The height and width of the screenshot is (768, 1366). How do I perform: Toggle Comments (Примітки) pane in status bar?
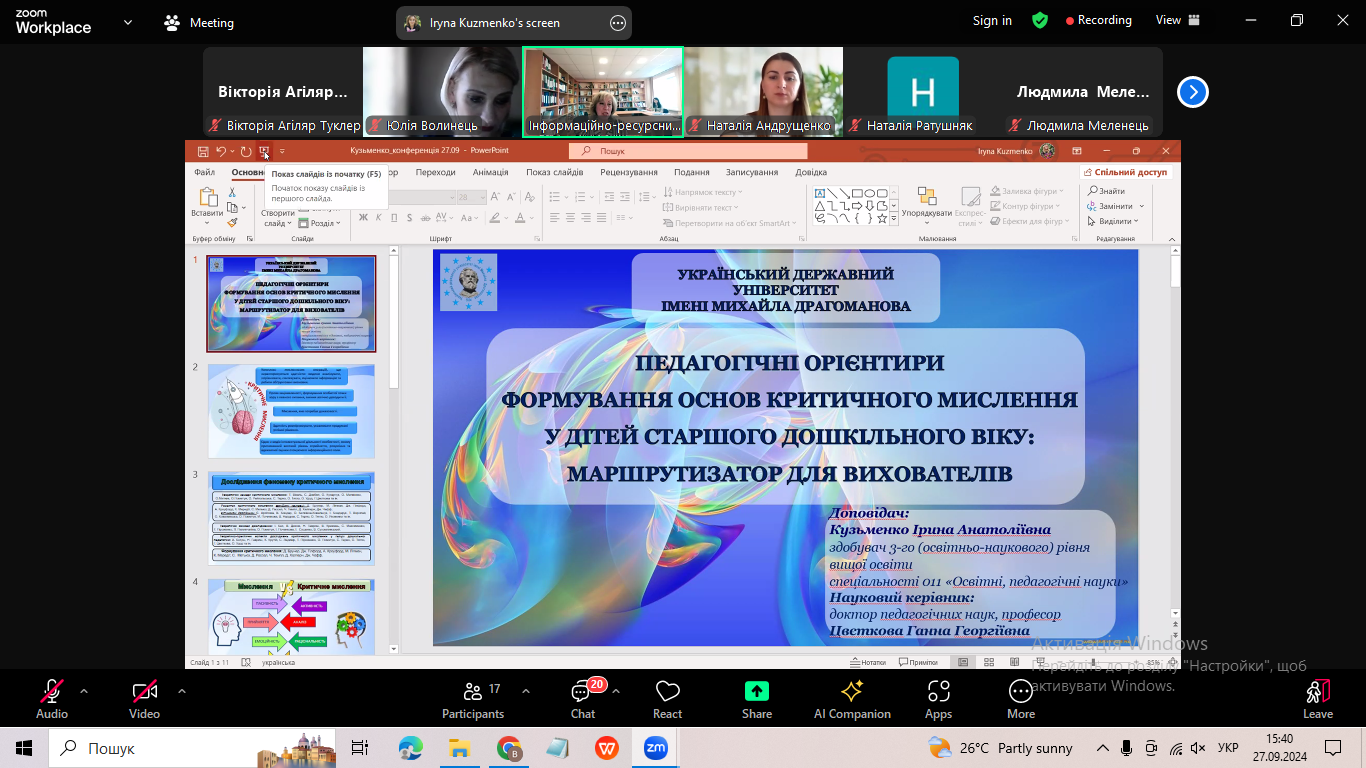919,662
